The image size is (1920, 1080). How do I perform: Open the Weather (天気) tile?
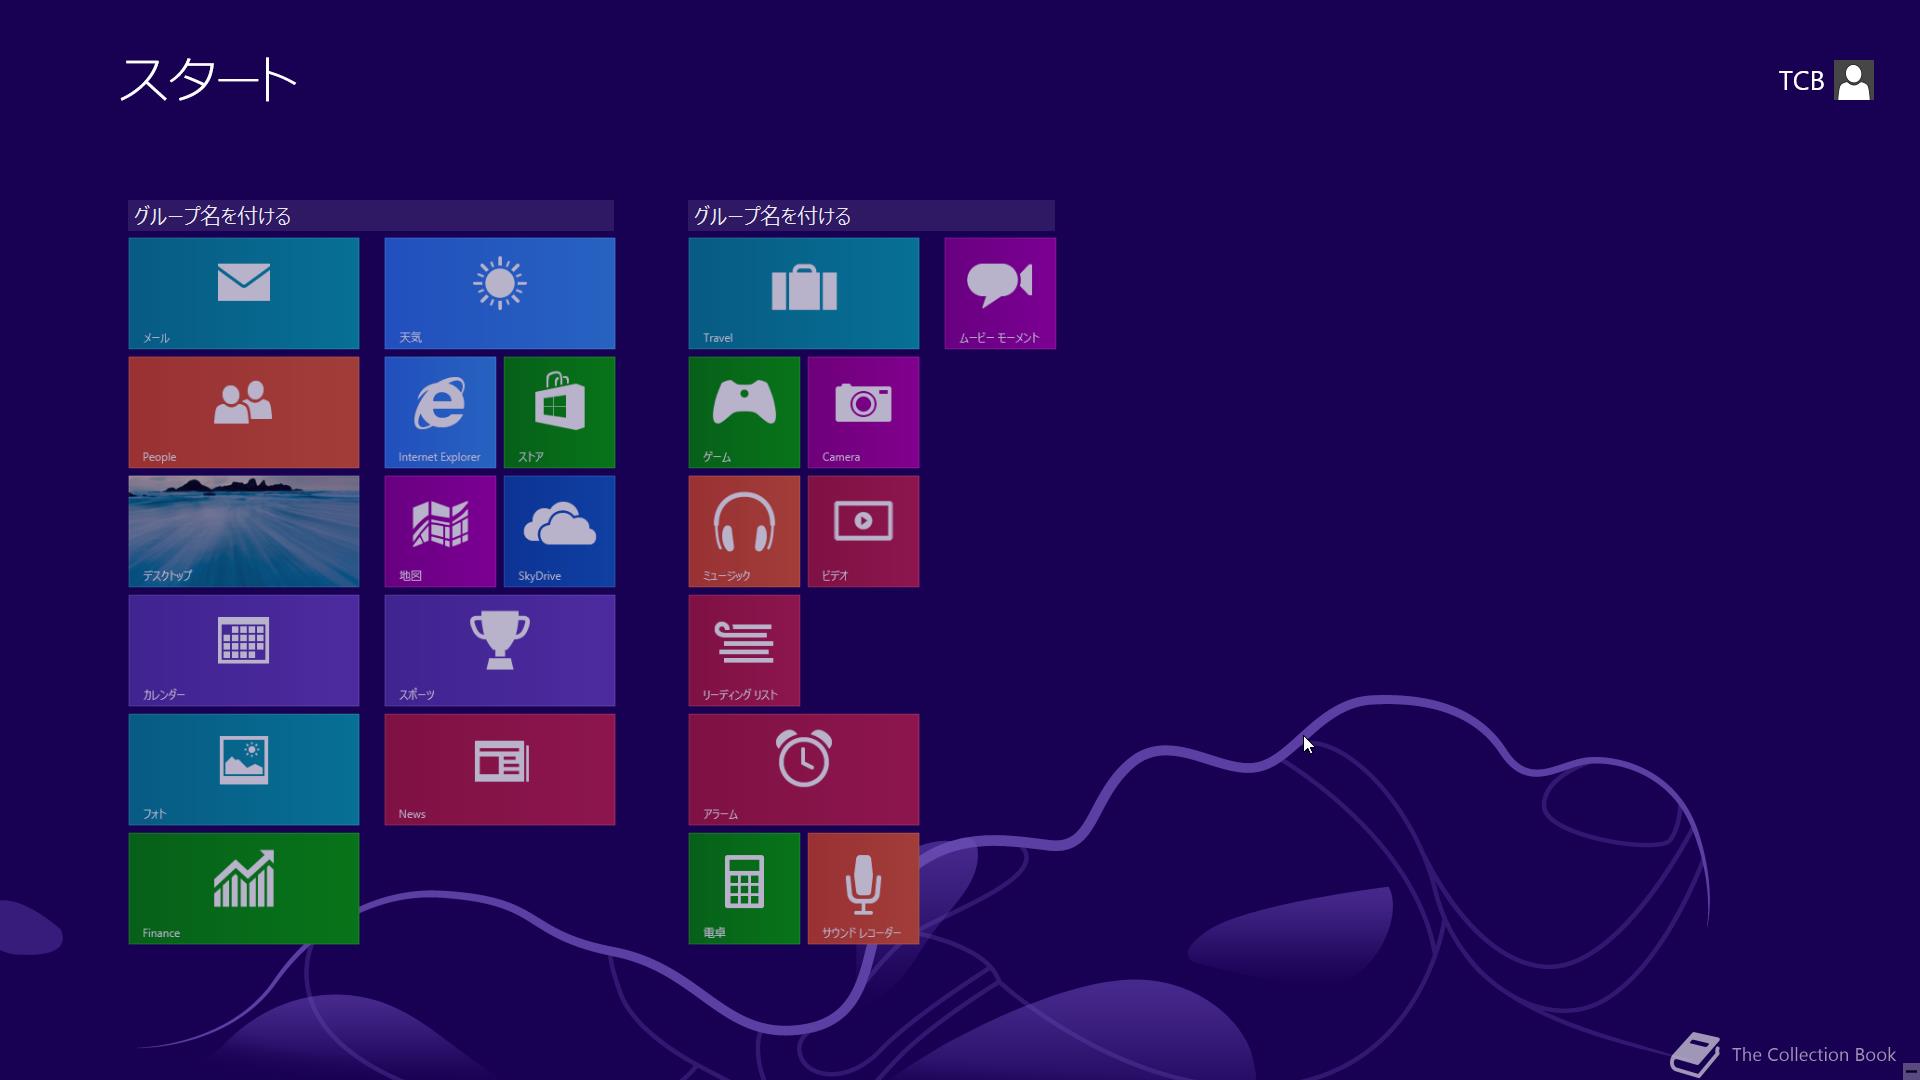(499, 293)
